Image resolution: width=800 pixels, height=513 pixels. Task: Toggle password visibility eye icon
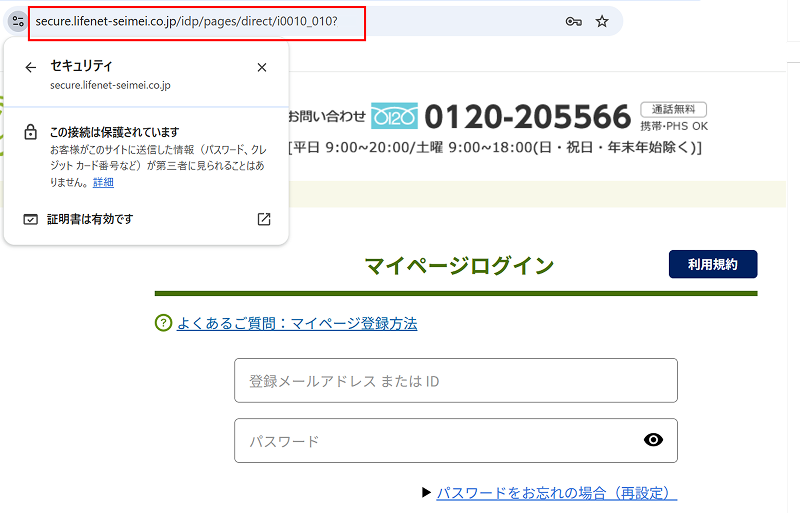(x=653, y=439)
